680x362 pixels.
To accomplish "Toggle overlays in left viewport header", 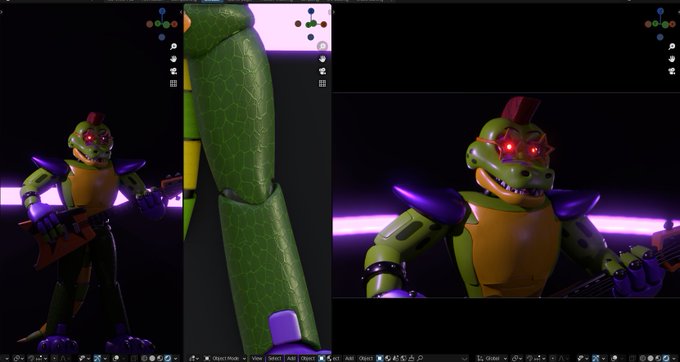I will 116,358.
